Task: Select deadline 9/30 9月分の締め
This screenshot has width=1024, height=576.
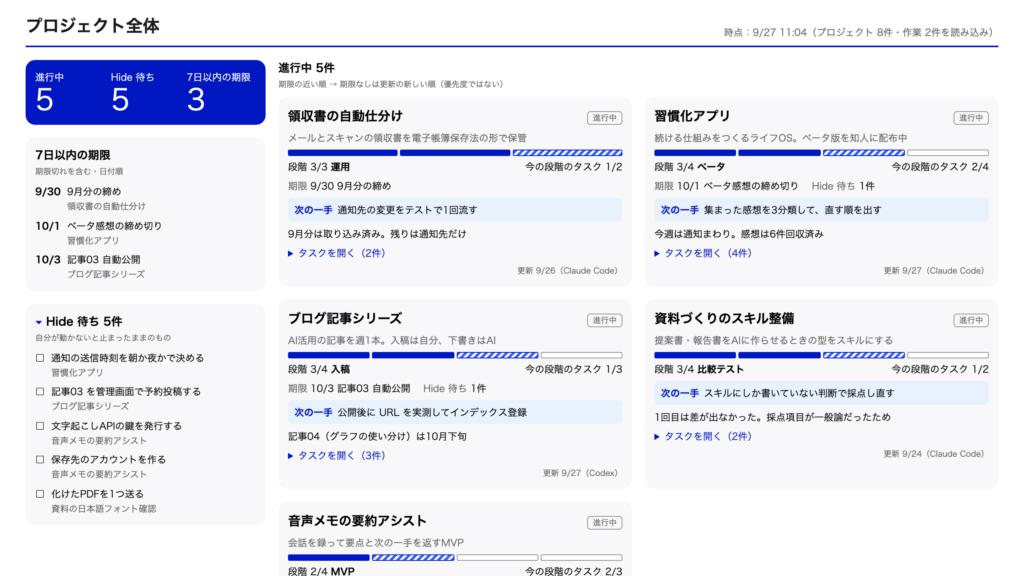Action: [91, 198]
